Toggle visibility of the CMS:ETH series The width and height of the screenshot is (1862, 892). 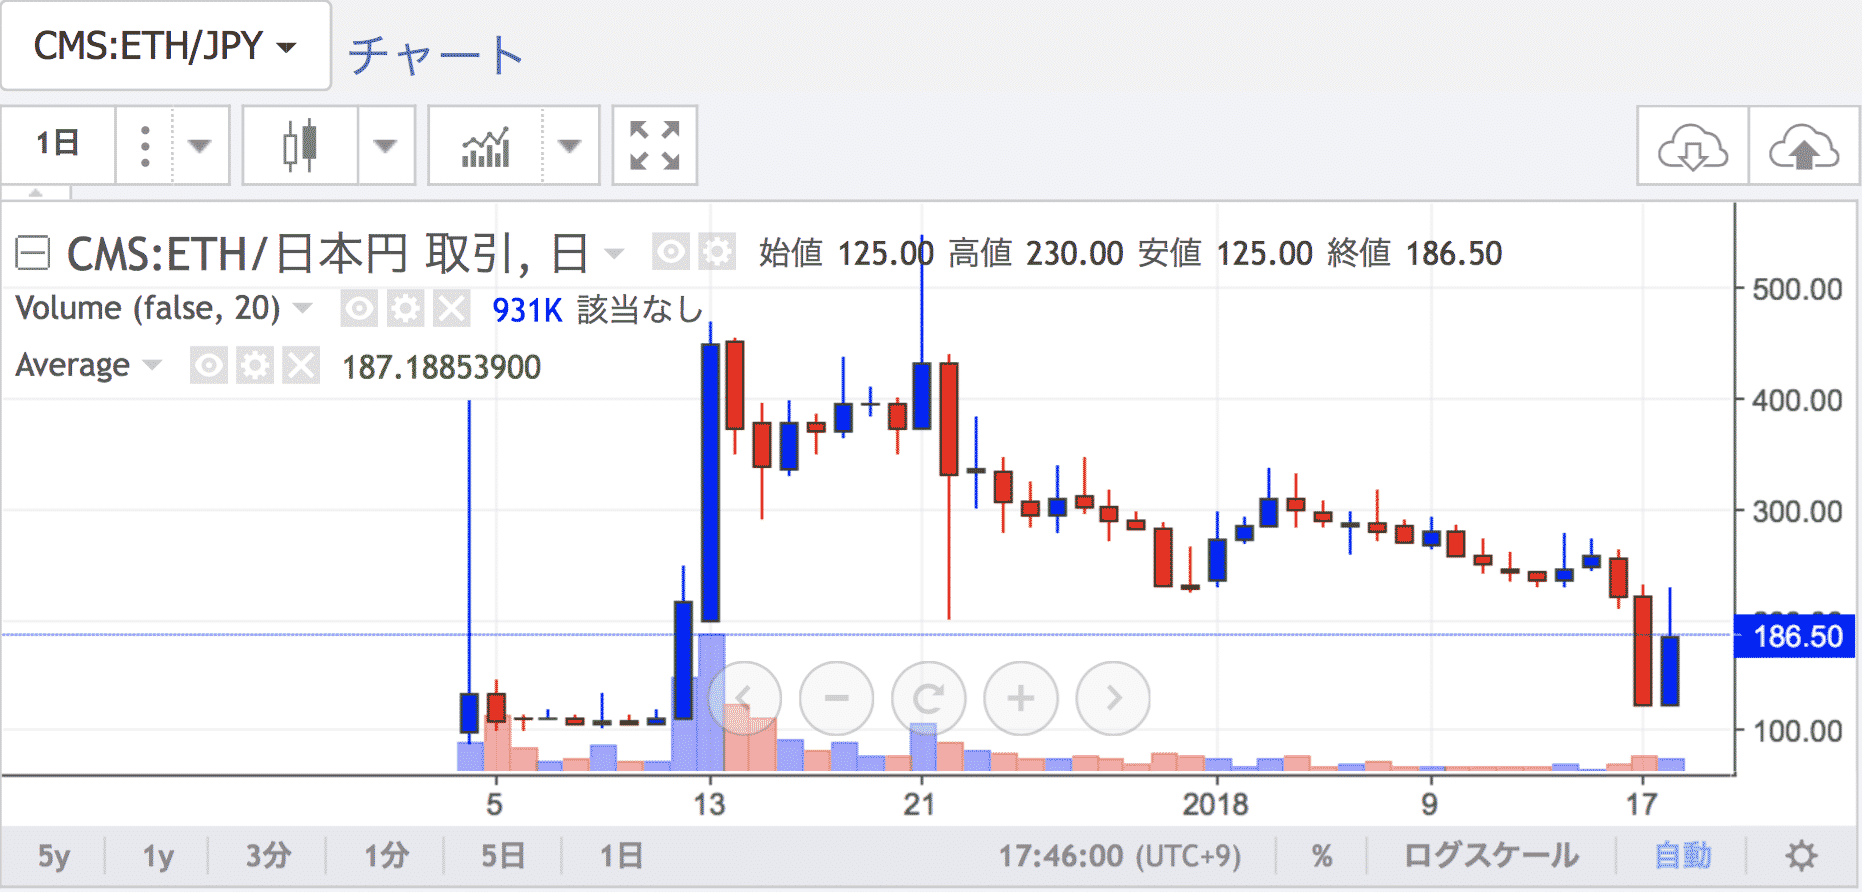[670, 252]
